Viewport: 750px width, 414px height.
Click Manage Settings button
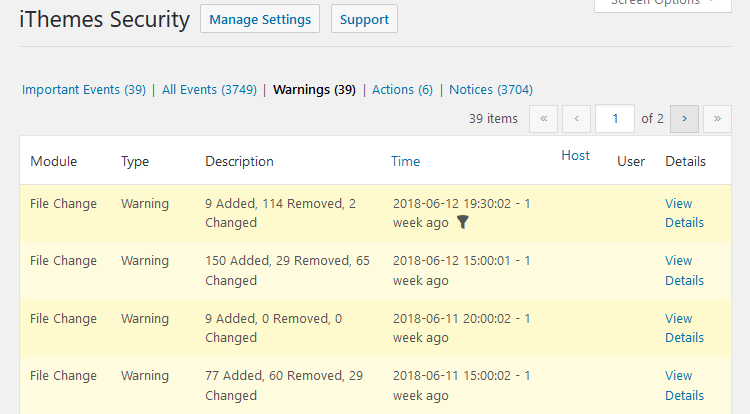click(260, 19)
